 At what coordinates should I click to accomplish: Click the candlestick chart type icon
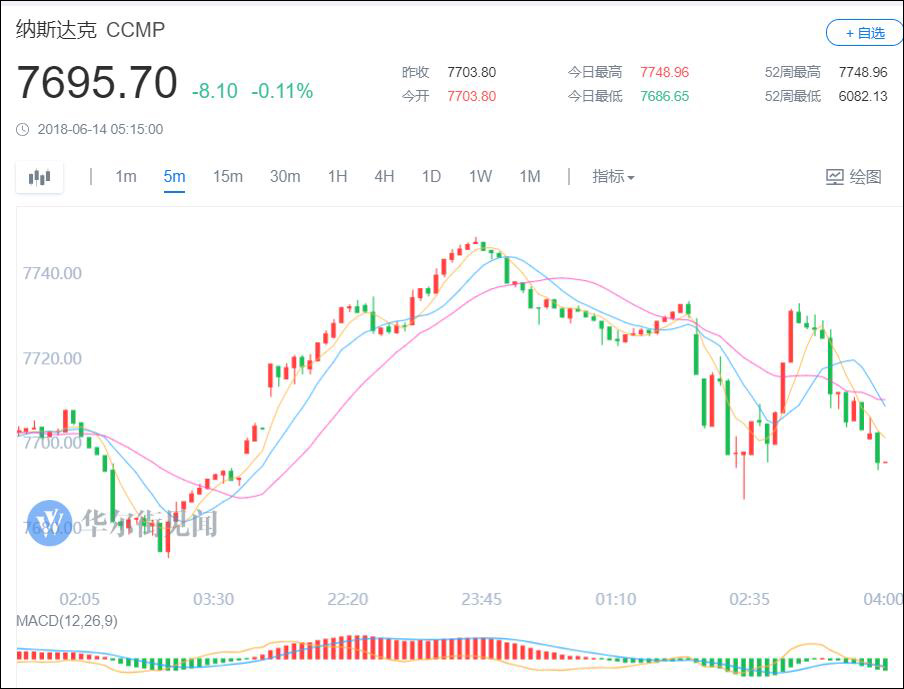pos(40,178)
